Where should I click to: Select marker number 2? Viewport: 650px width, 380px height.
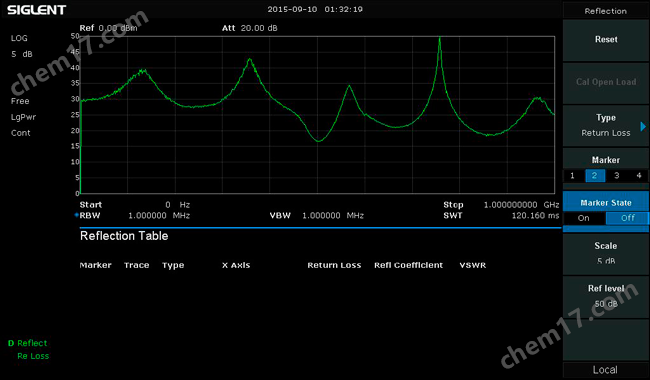tap(595, 176)
